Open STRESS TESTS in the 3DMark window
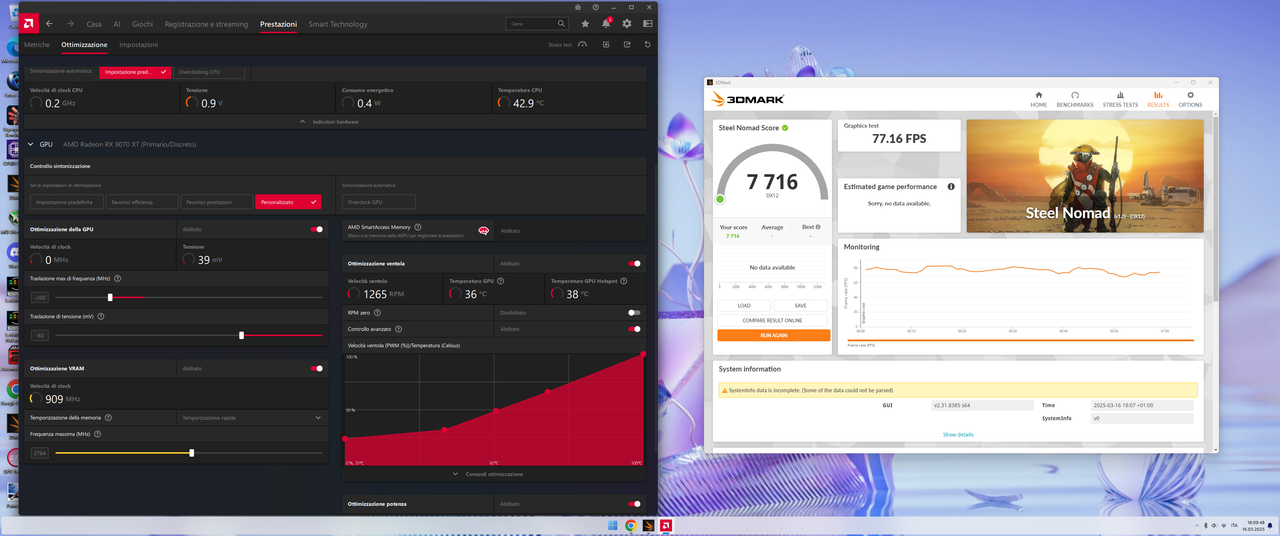 pyautogui.click(x=1120, y=99)
